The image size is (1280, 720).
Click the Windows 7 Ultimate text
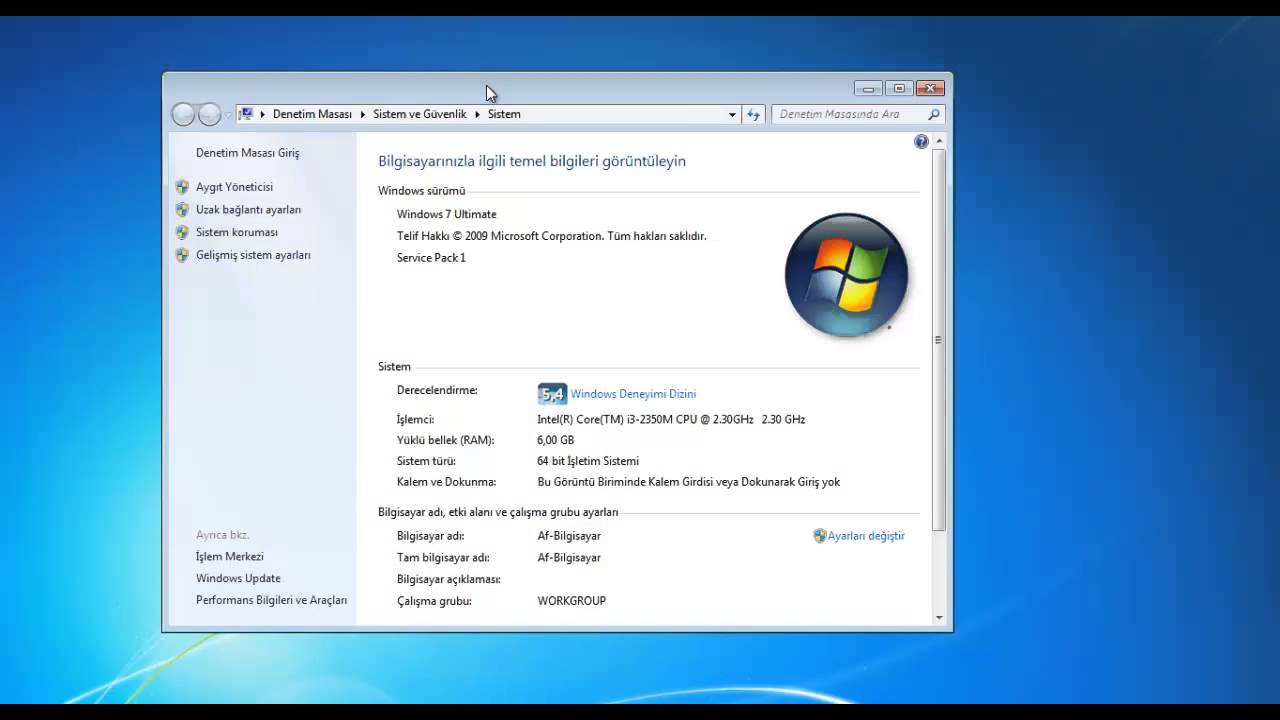446,214
